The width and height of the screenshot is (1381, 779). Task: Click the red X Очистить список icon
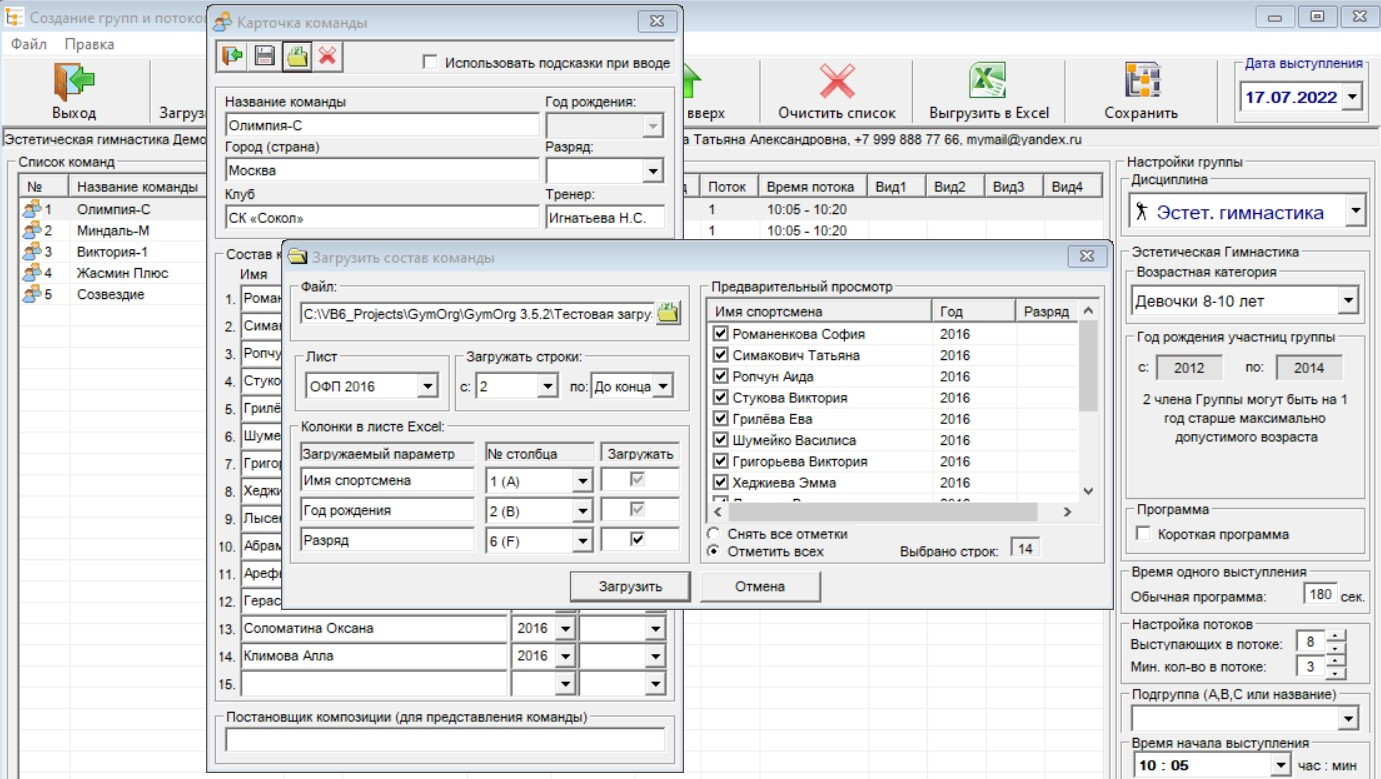[x=837, y=82]
